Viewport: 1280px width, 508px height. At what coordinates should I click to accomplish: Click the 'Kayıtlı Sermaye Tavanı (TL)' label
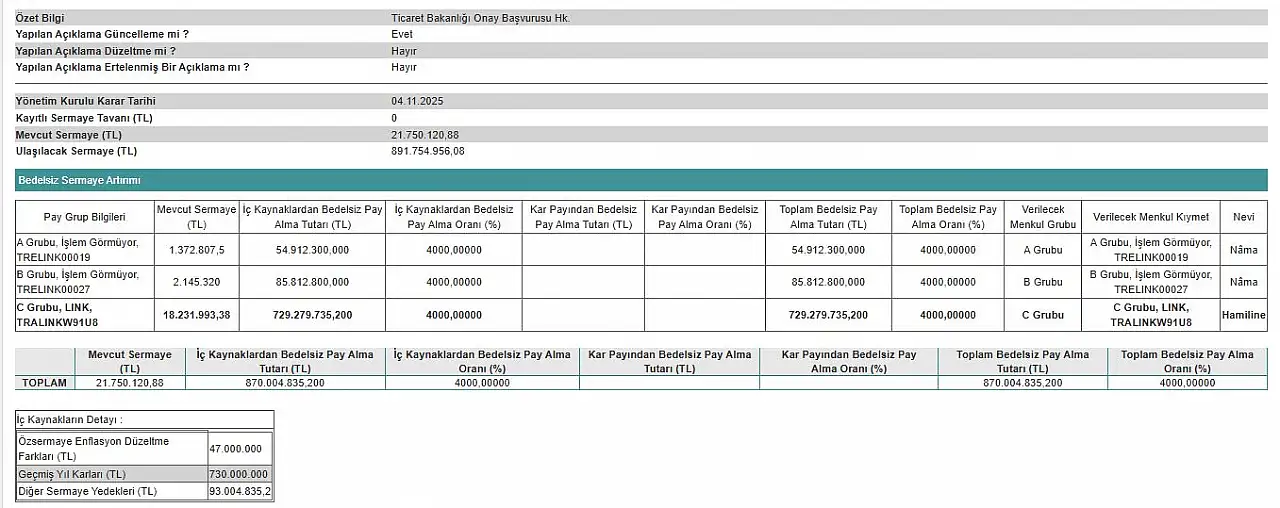(x=84, y=118)
